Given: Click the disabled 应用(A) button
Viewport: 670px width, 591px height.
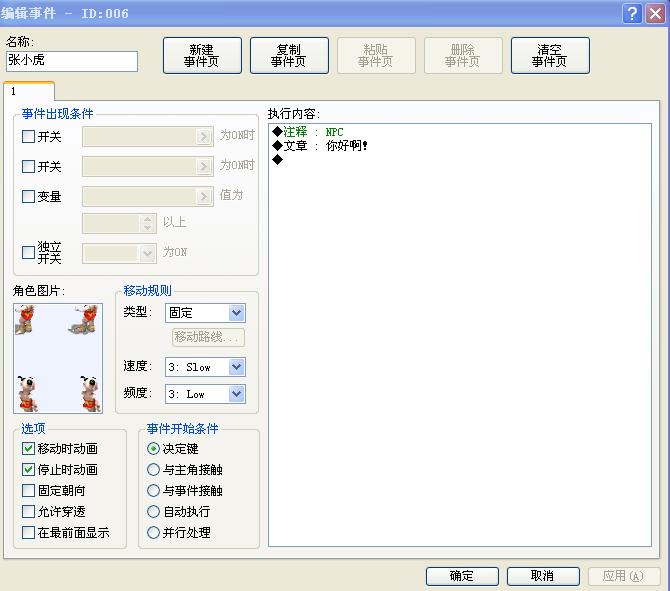Looking at the screenshot, I should [x=624, y=576].
